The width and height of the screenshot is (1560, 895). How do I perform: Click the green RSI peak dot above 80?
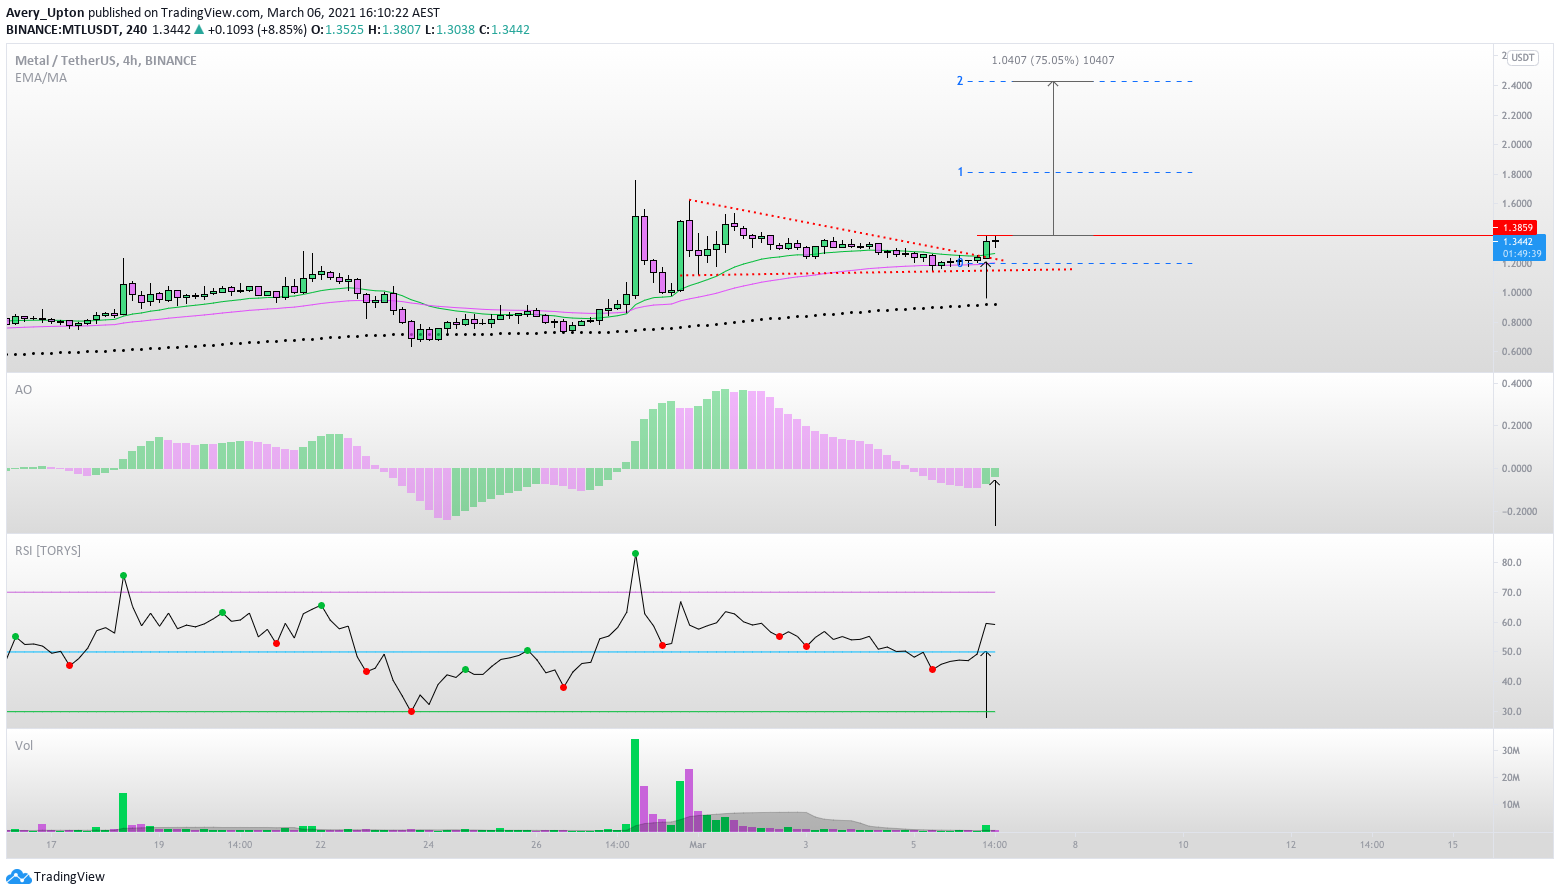click(635, 553)
